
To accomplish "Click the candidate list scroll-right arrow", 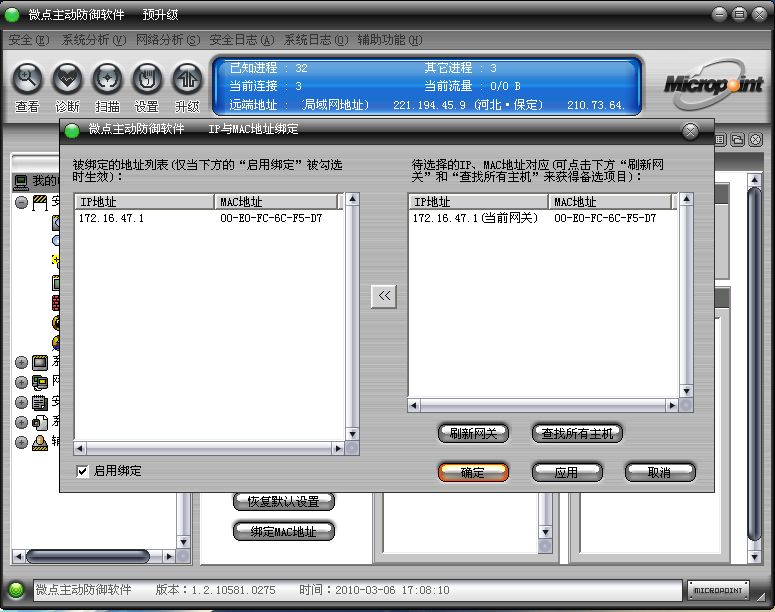I will pos(672,406).
